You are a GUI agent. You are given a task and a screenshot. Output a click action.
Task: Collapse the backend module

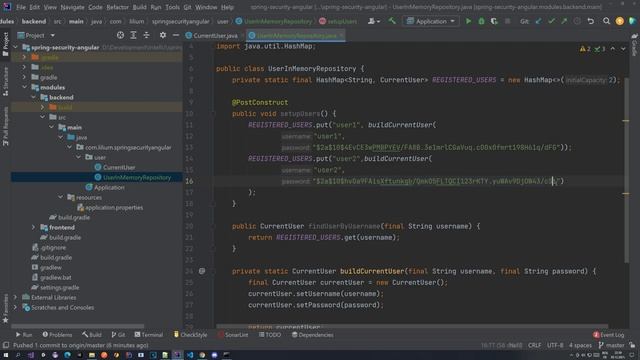pyautogui.click(x=33, y=97)
